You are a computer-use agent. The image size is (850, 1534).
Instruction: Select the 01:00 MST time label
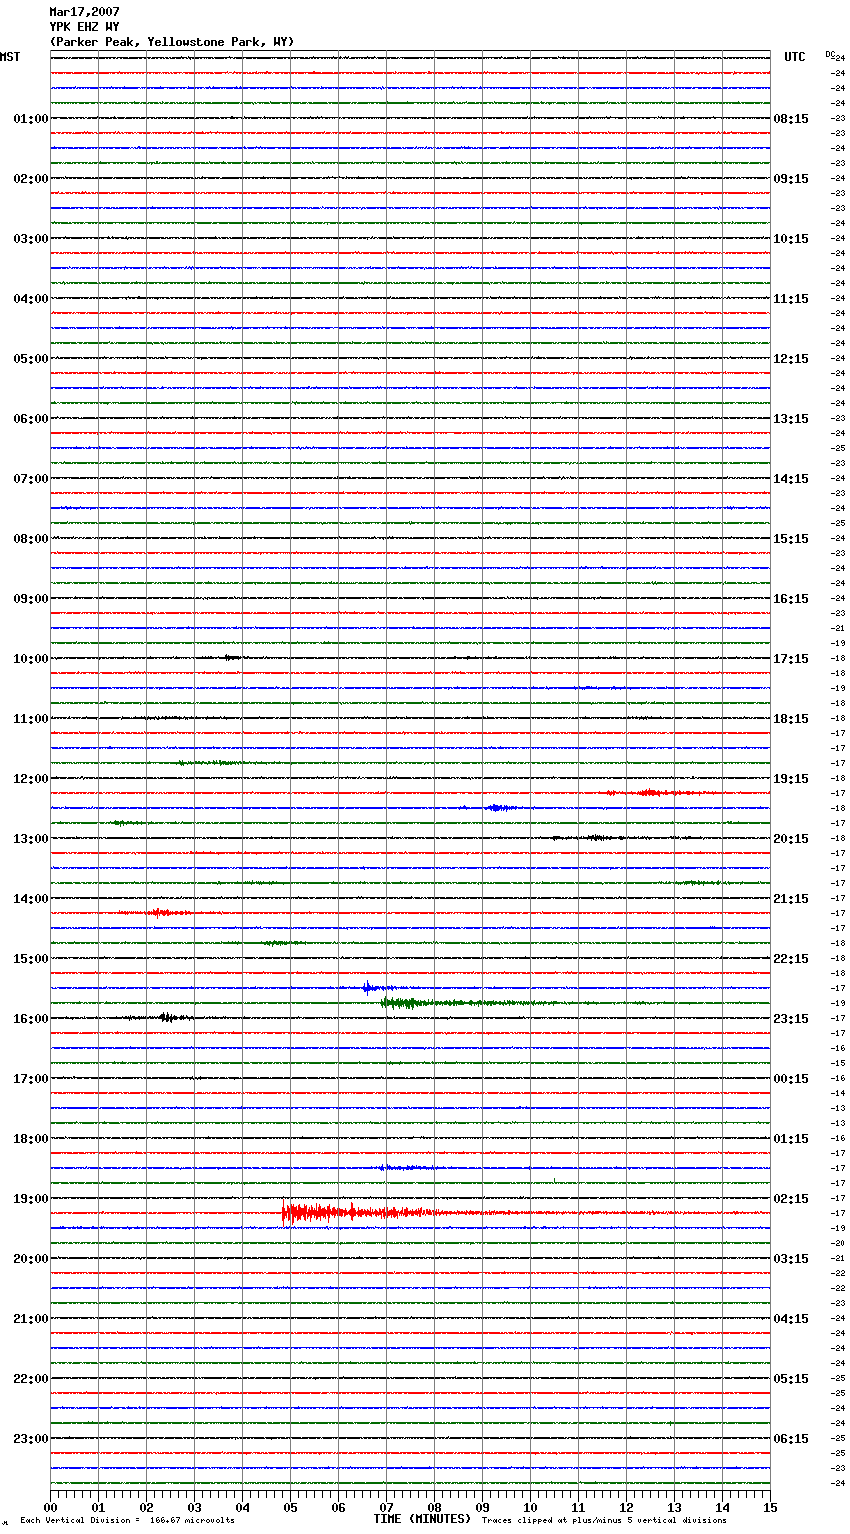31,119
